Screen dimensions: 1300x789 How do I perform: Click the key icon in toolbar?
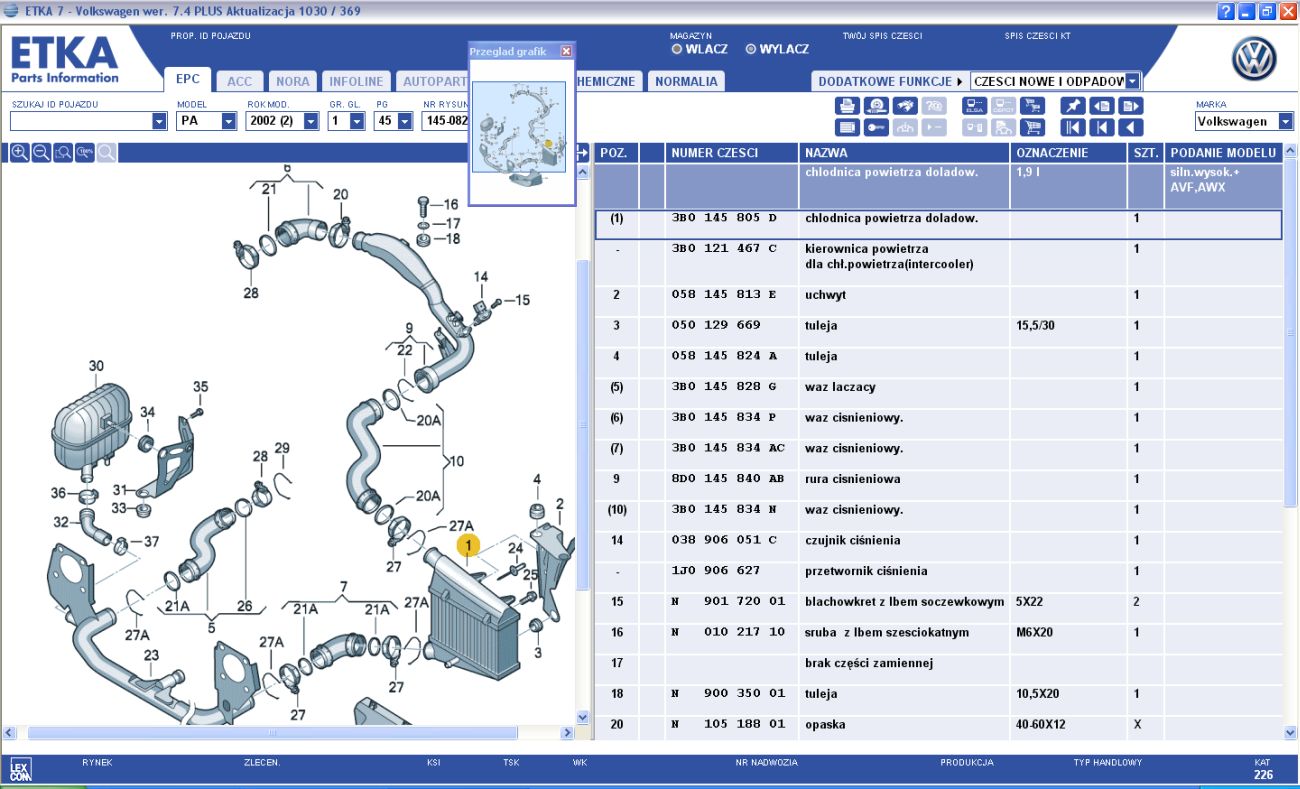pyautogui.click(x=876, y=127)
